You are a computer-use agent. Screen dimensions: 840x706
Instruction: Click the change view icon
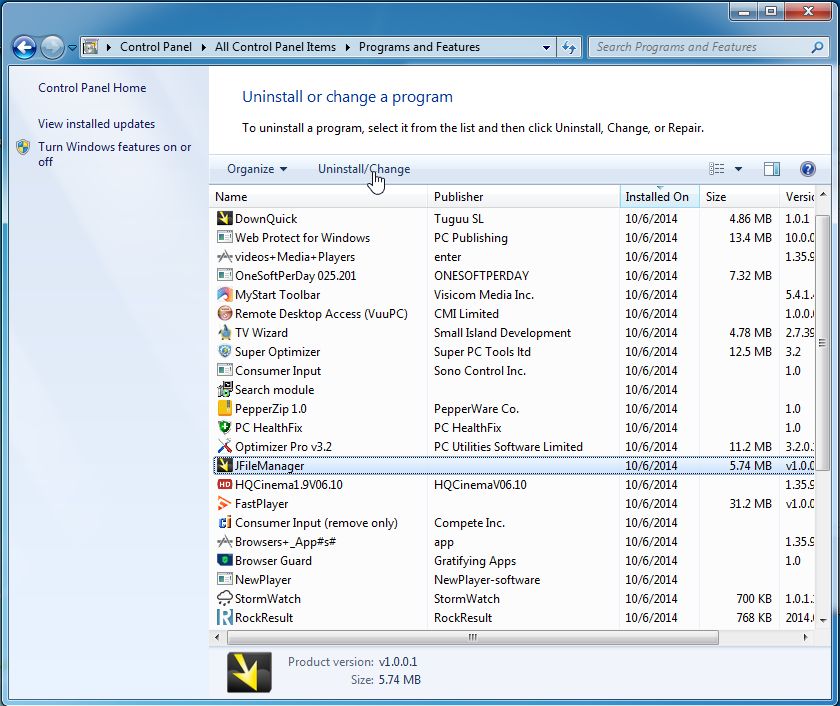(x=716, y=169)
